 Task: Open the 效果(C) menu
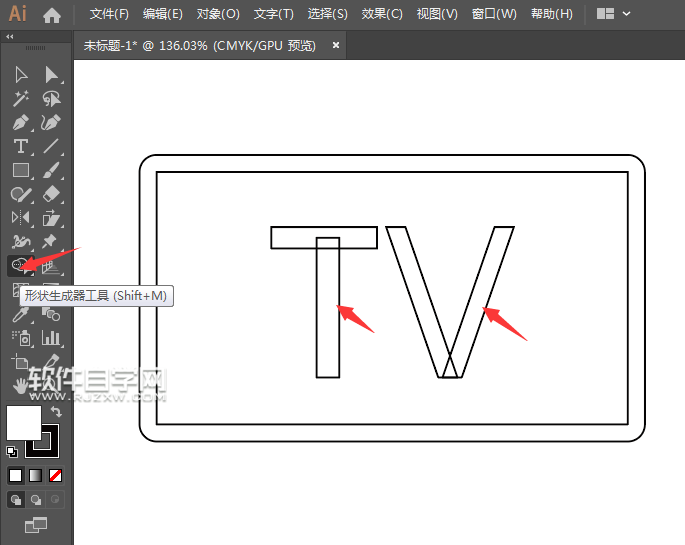(x=382, y=14)
